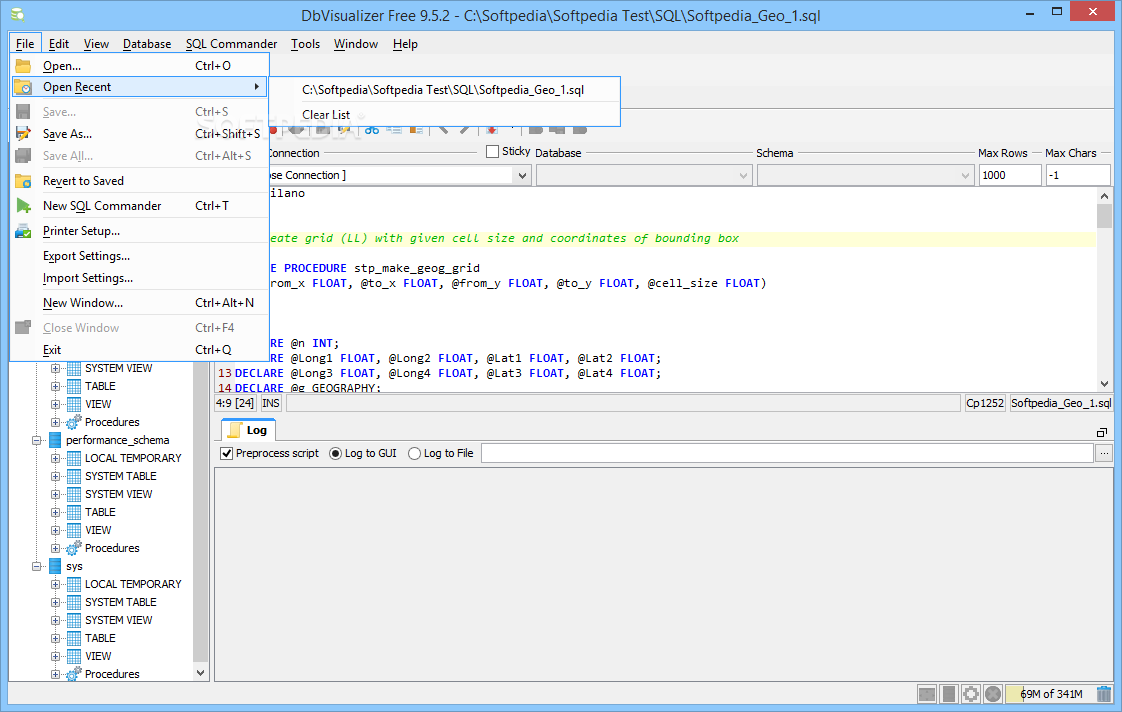Click the Max Chars field showing -1

(1078, 175)
